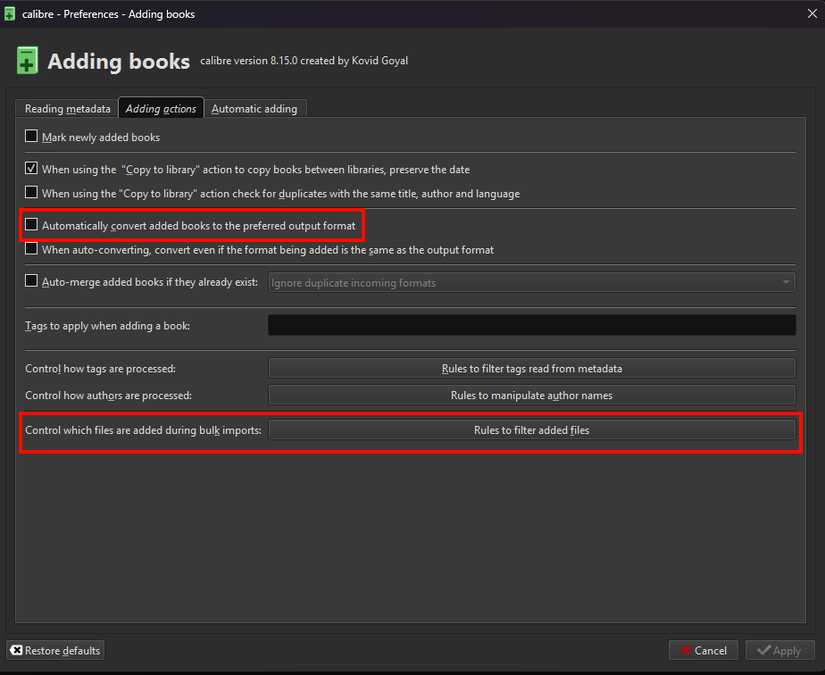Open Ignore duplicate incoming formats dropdown
This screenshot has height=675, width=825.
tap(532, 283)
